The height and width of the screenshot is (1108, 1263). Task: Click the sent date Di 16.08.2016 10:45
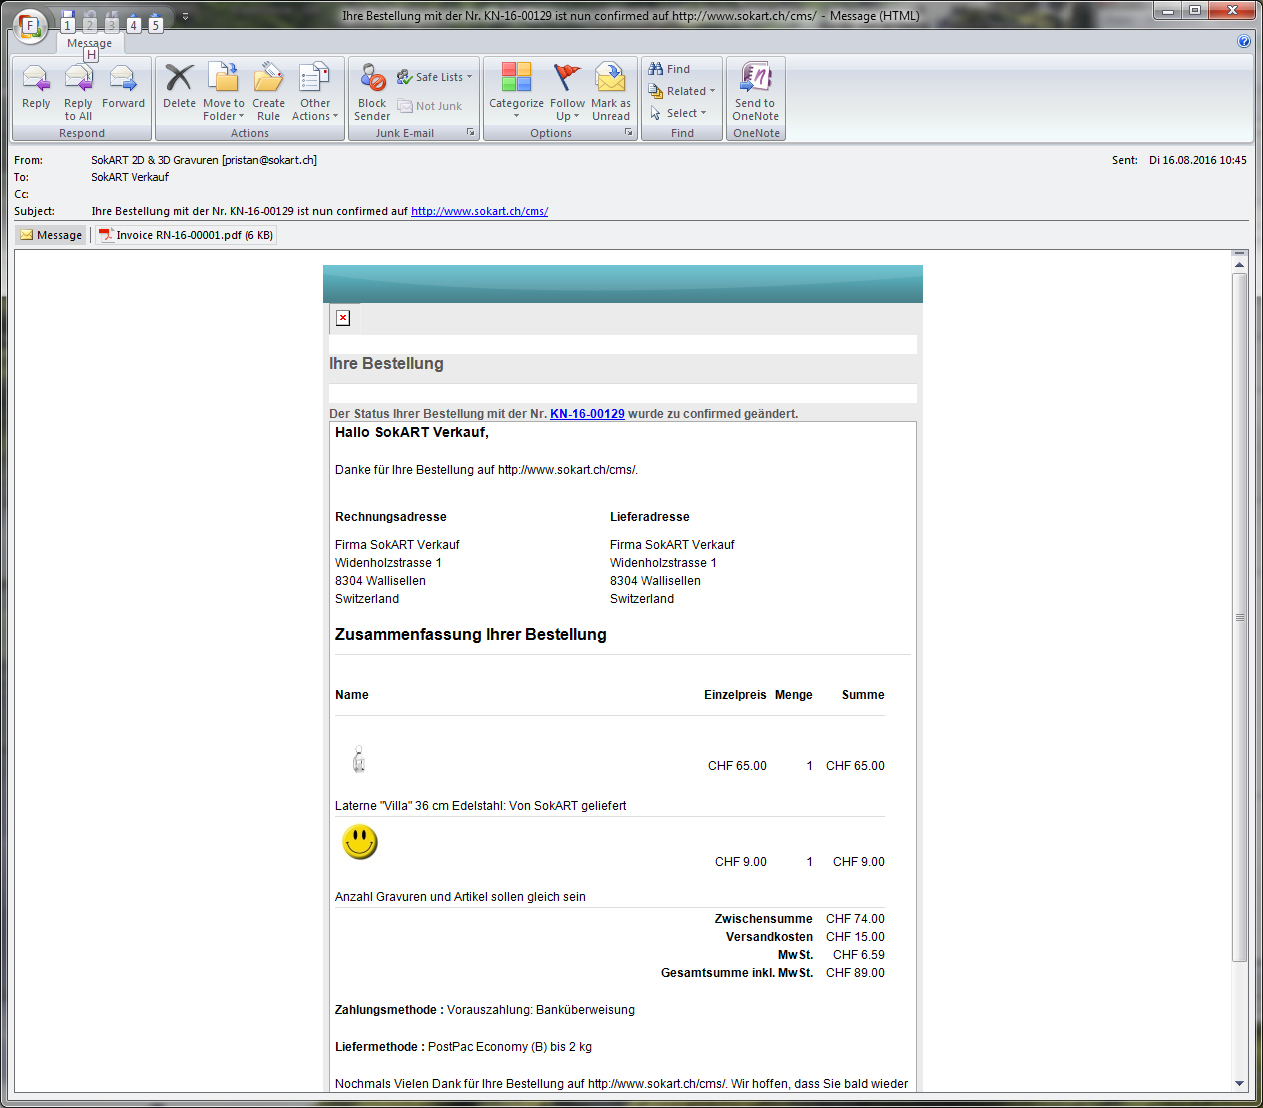point(1197,160)
